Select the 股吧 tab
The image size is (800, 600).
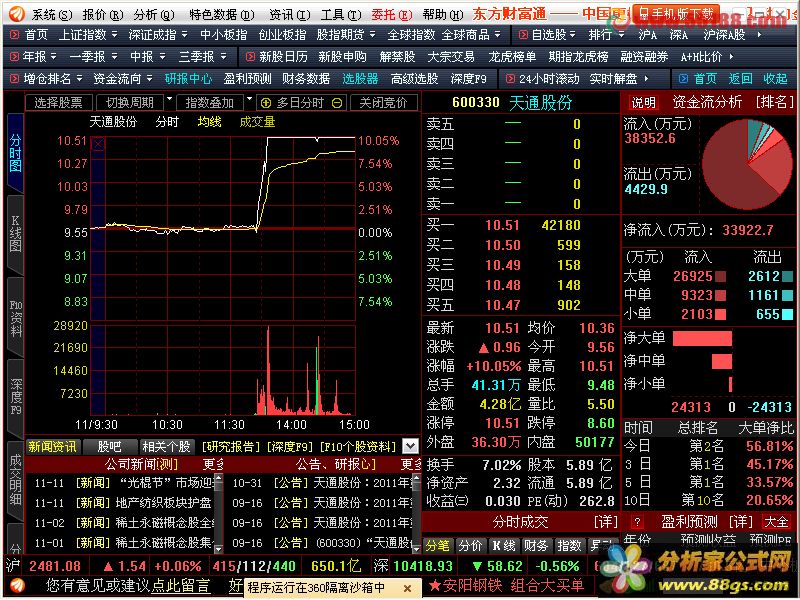click(x=109, y=446)
